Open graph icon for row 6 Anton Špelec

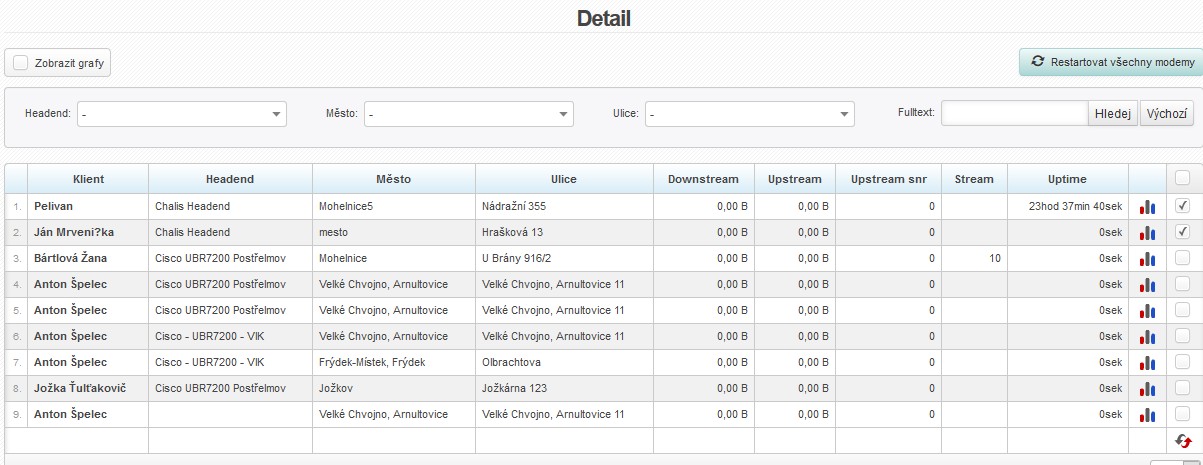point(1147,337)
